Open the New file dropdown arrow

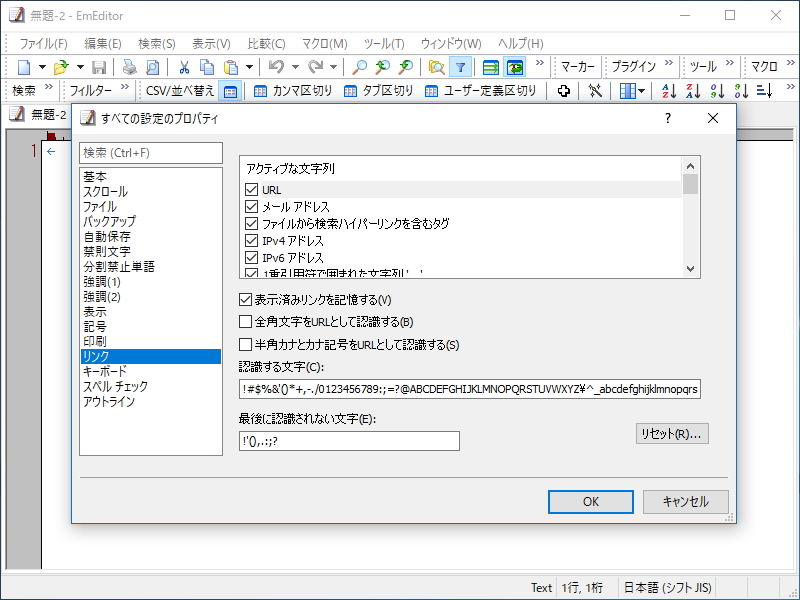tap(42, 67)
